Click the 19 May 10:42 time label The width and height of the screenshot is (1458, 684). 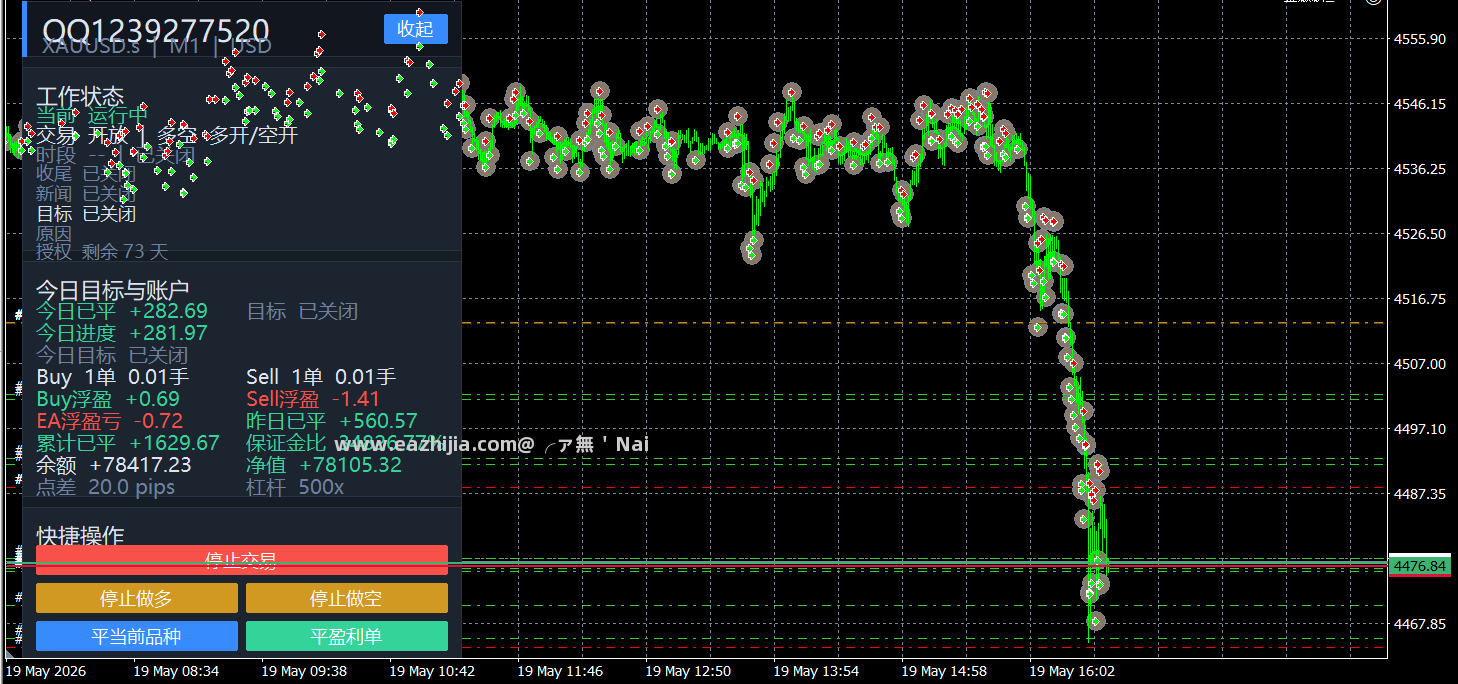[x=432, y=671]
